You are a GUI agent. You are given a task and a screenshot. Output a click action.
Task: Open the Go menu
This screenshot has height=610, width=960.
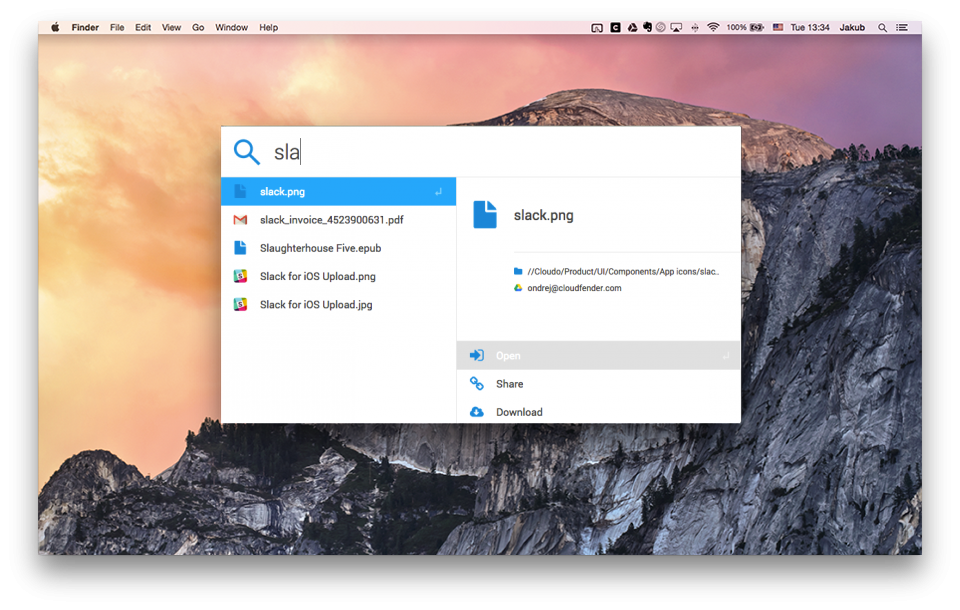(198, 28)
